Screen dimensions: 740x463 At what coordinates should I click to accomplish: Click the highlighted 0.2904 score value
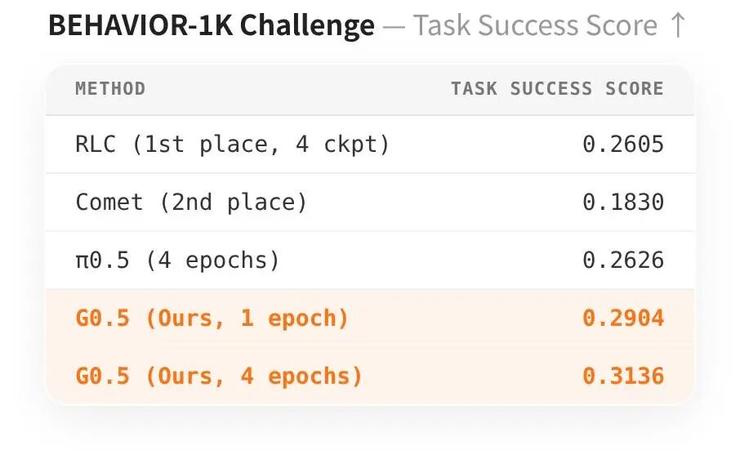[x=623, y=319]
